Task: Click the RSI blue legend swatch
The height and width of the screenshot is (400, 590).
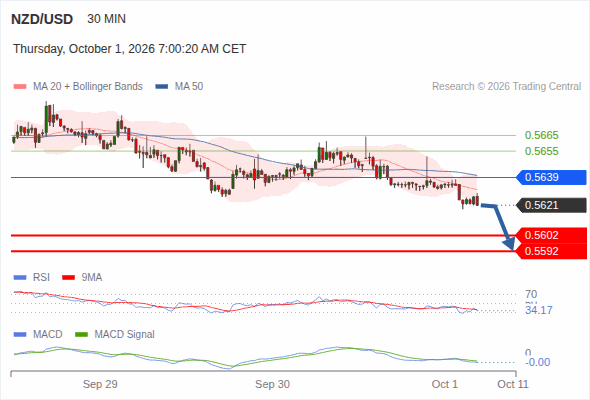Action: click(x=20, y=278)
